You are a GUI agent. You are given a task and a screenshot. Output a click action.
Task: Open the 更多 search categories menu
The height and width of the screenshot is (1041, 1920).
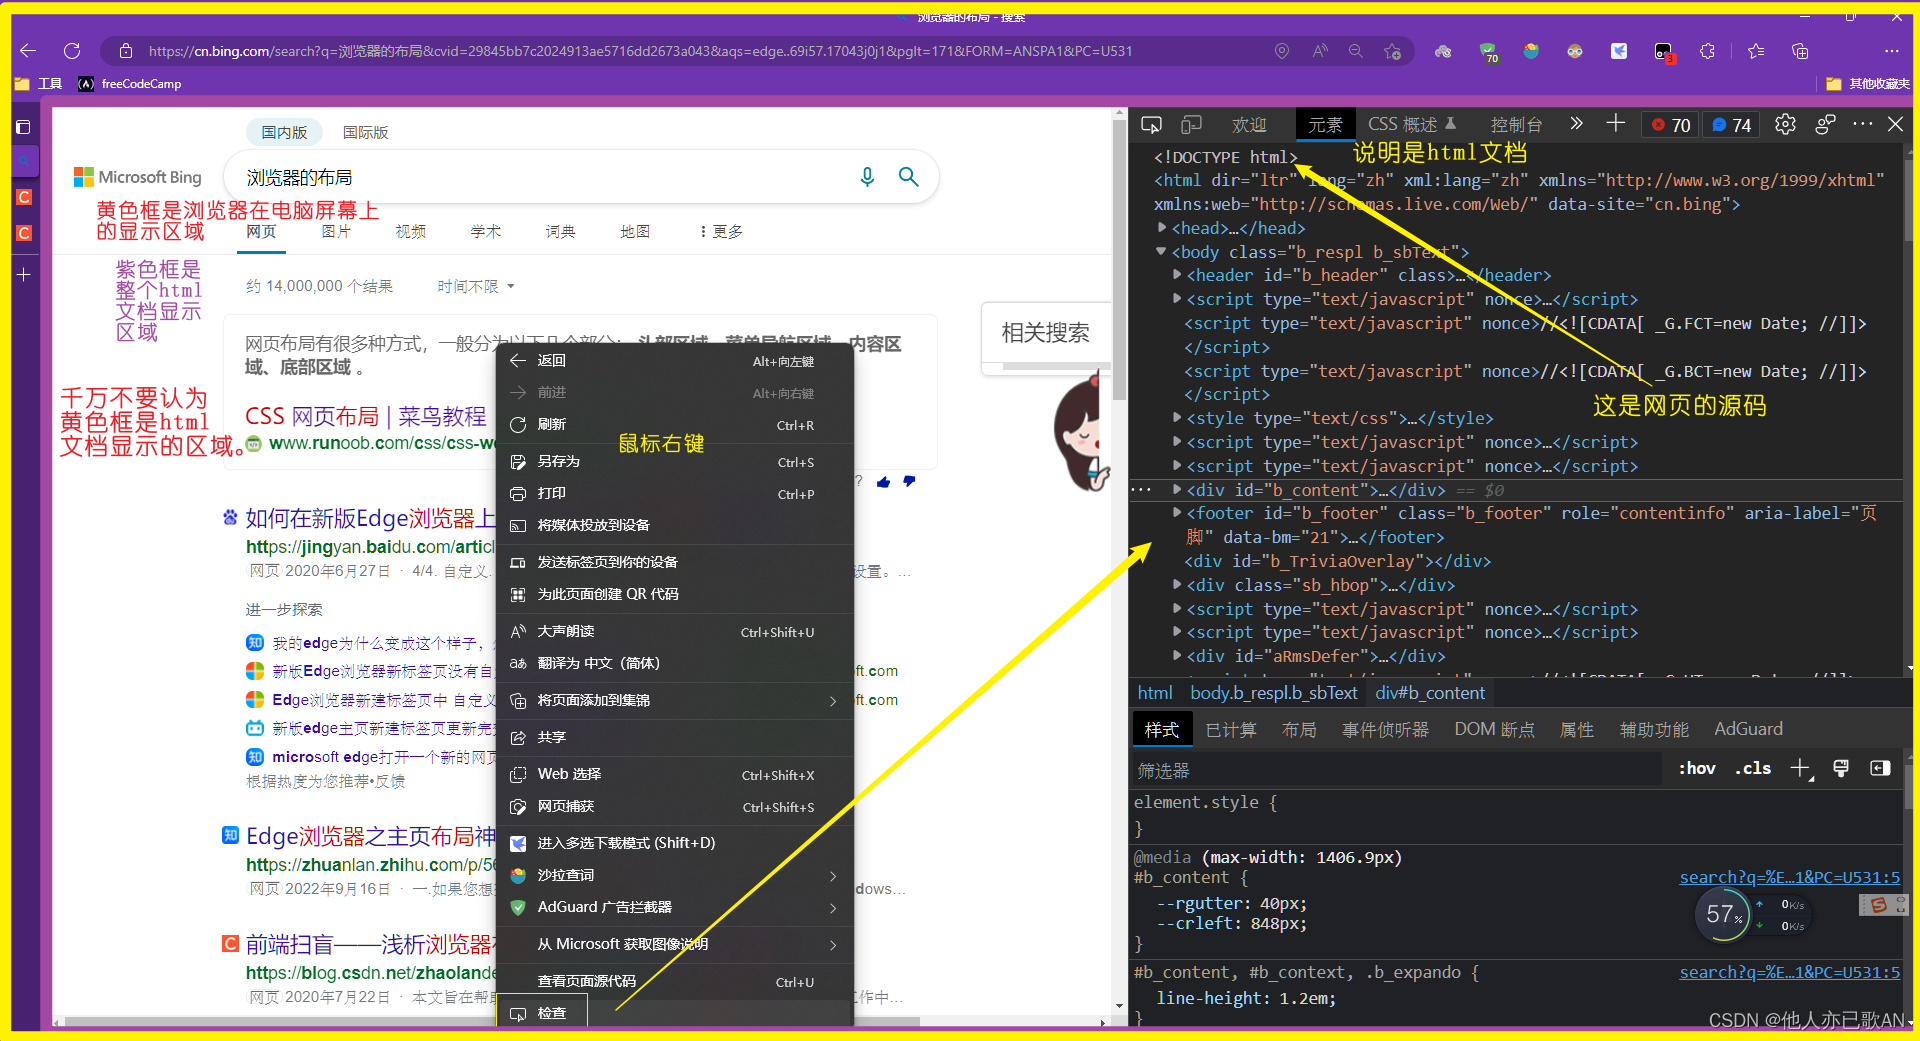point(722,231)
